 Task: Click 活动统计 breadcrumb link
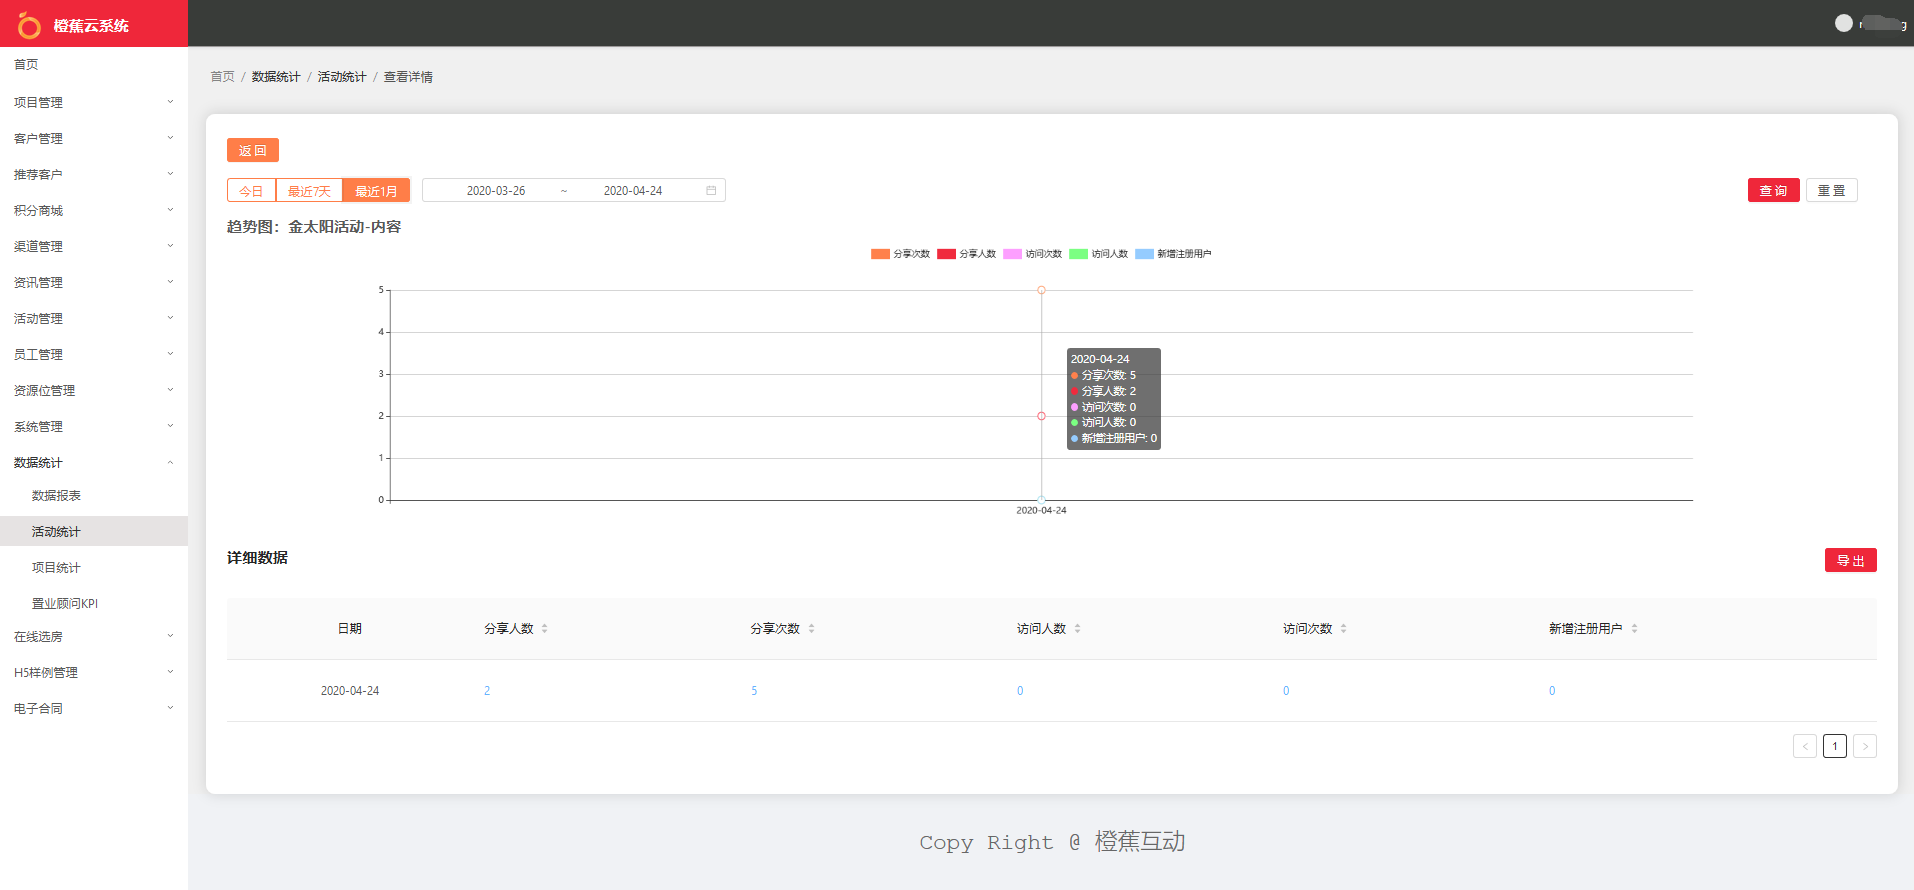click(342, 77)
